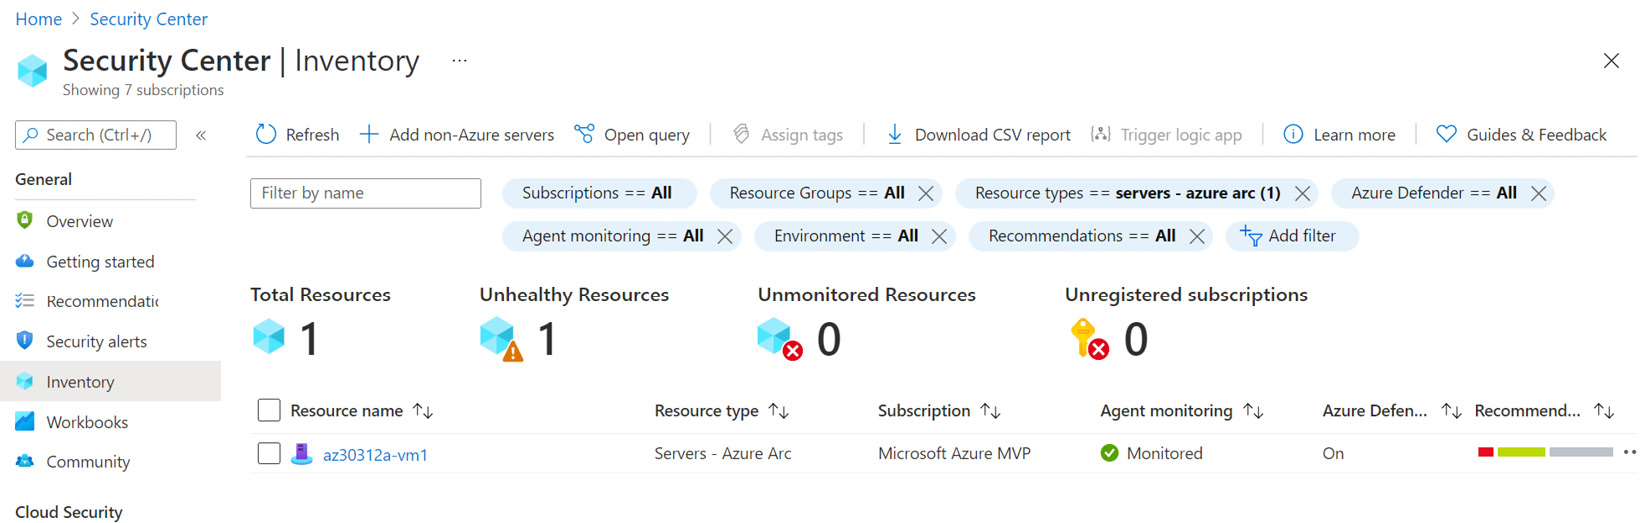Remove the Resource Groups filter
This screenshot has width=1650, height=523.
pyautogui.click(x=926, y=193)
